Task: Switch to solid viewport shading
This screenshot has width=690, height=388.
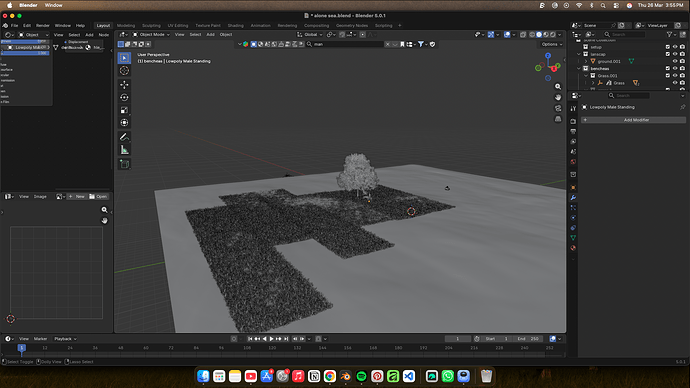Action: coord(539,34)
